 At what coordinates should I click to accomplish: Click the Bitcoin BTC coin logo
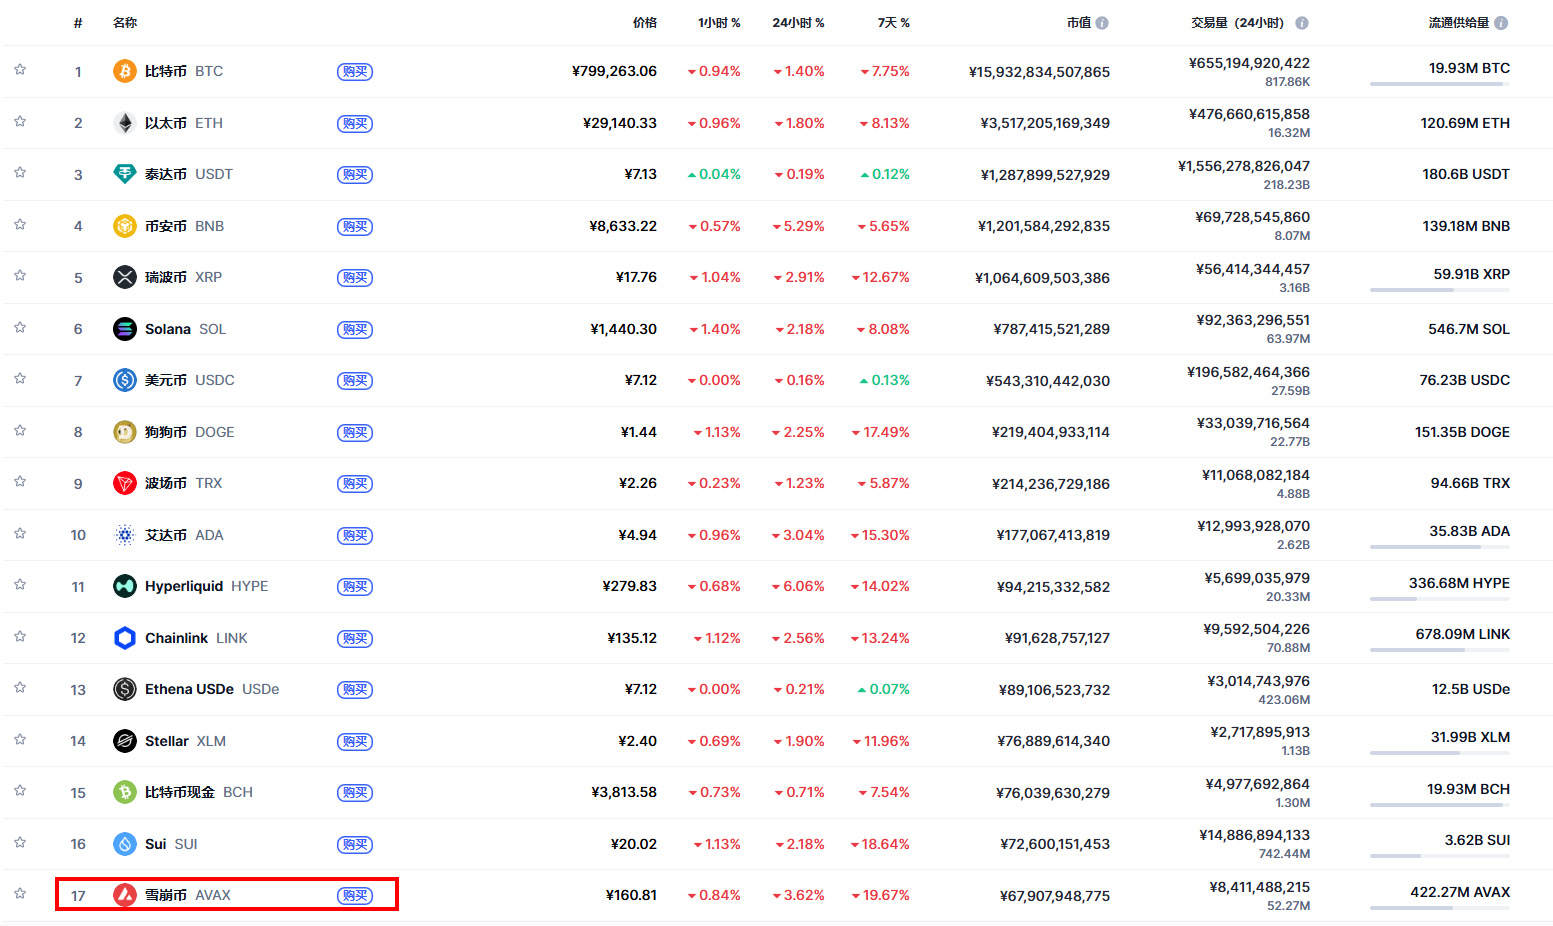click(x=124, y=71)
